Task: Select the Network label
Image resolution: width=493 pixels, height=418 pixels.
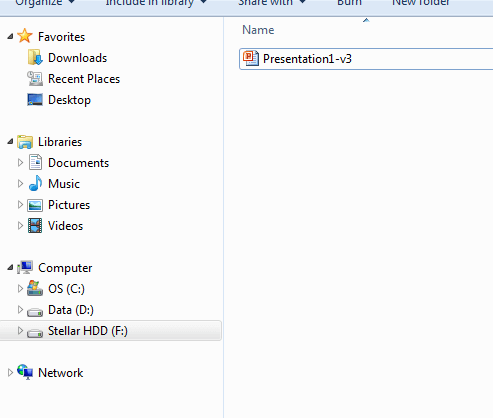Action: pos(61,373)
